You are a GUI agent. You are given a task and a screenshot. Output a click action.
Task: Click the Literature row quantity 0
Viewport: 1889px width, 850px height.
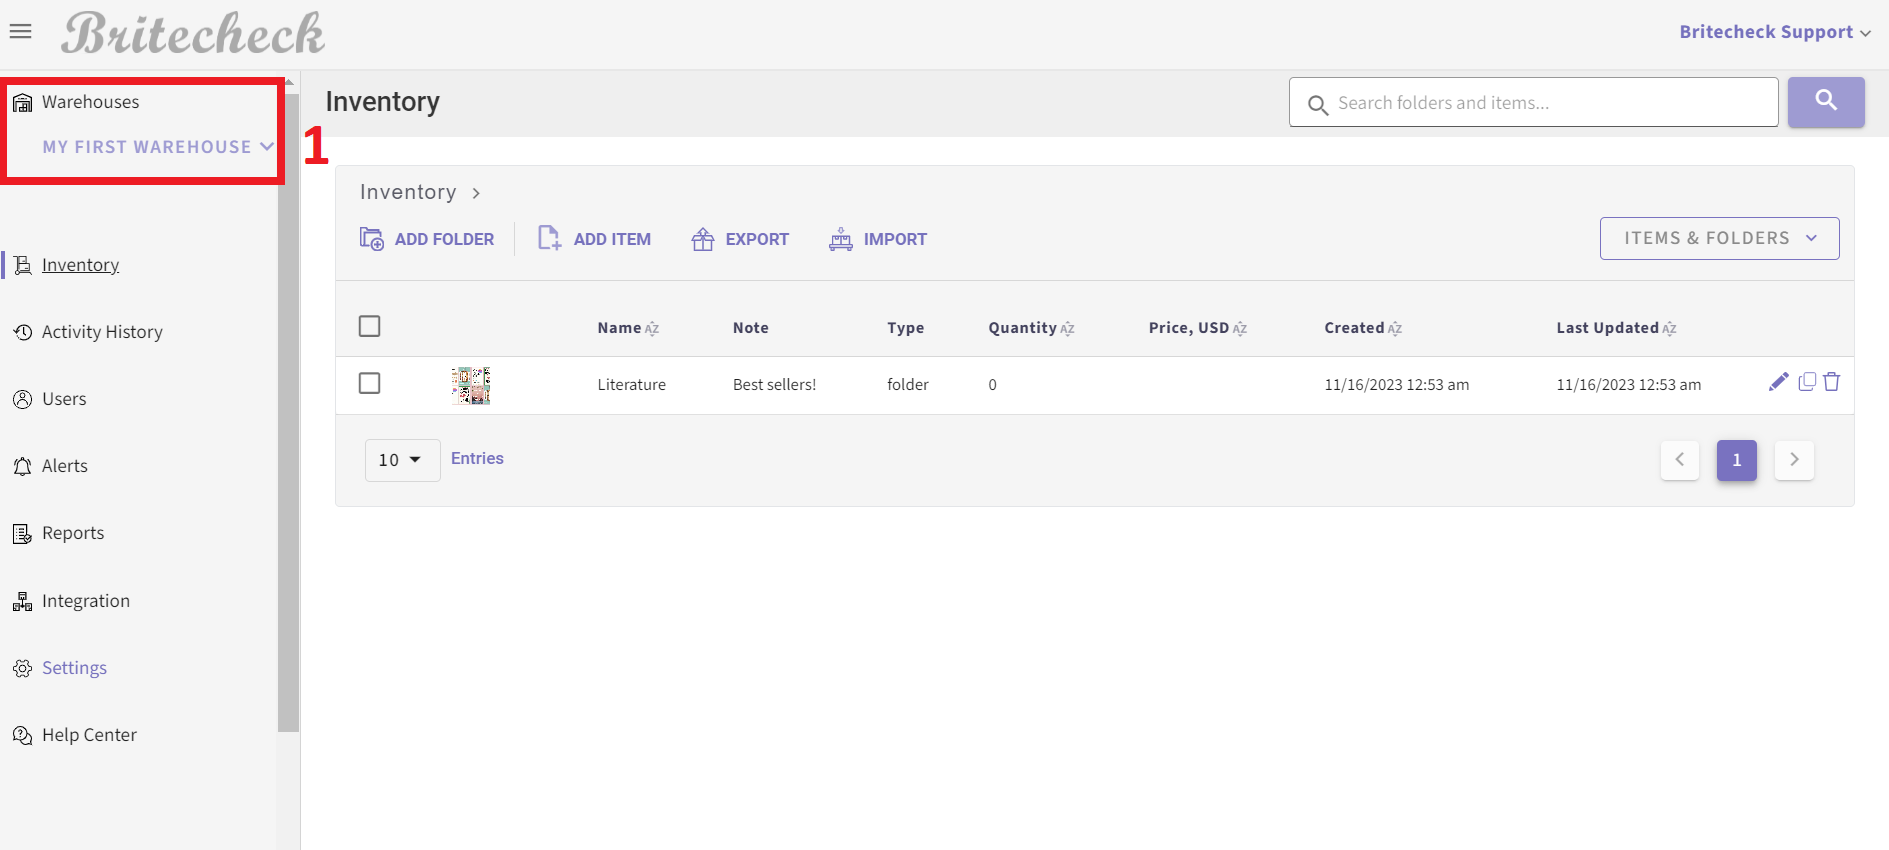click(993, 385)
